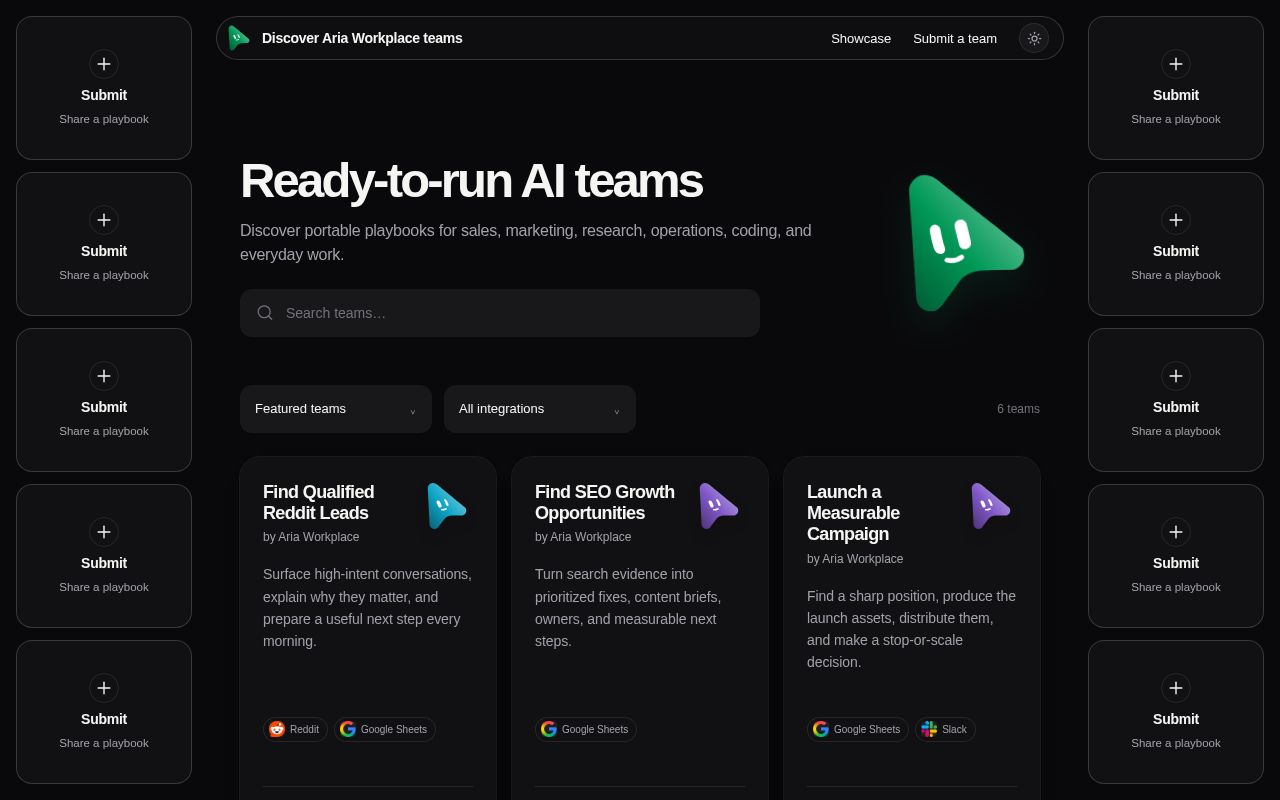Screen dimensions: 1280x800
Task: Click the Slack logo in the Slack badge
Action: 929,729
